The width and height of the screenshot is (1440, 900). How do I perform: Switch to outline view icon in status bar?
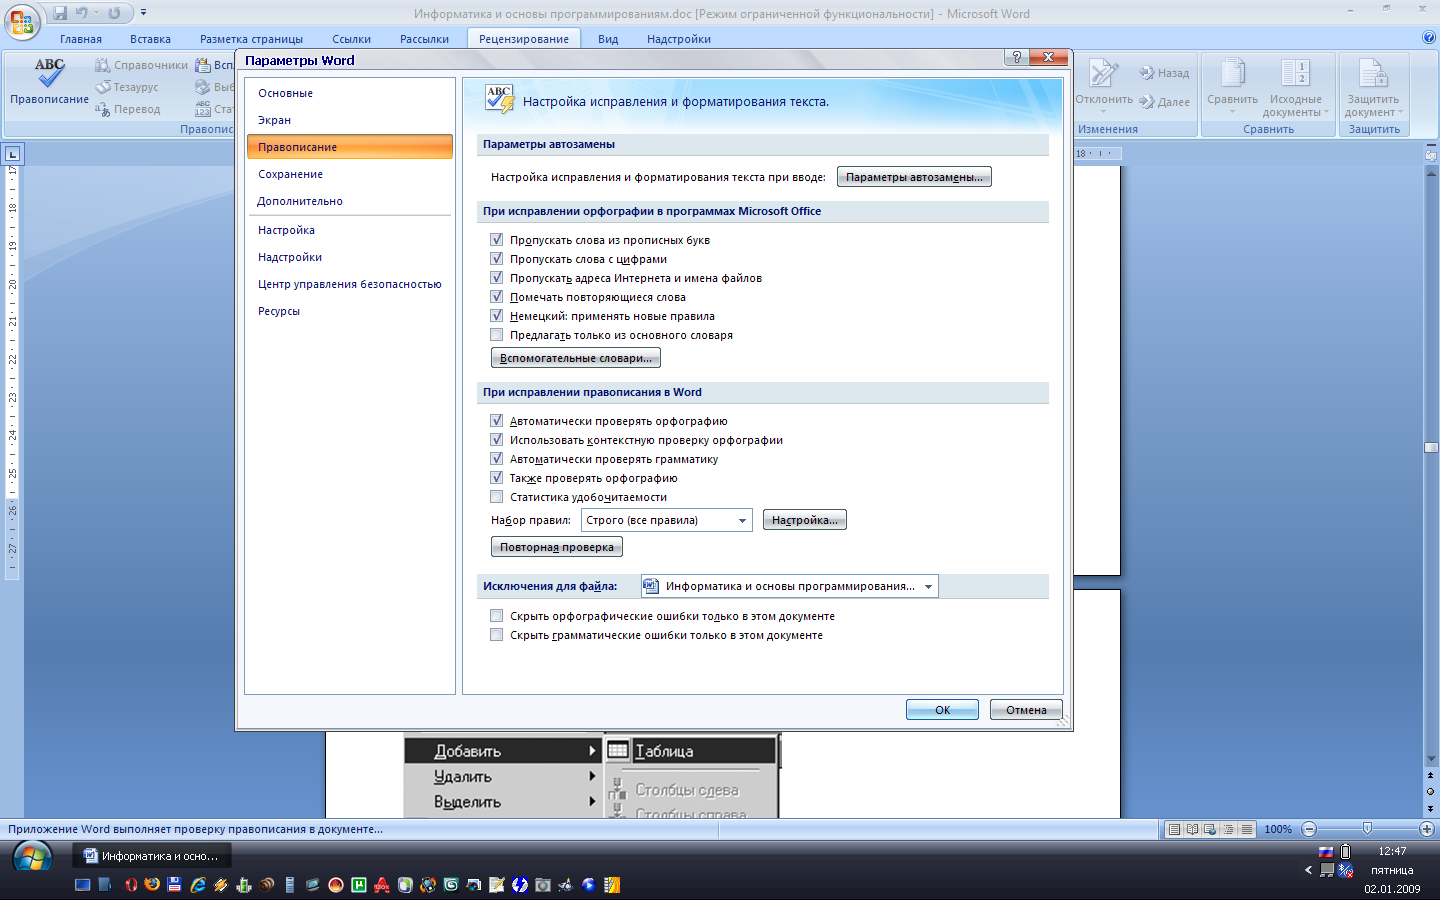(1228, 829)
